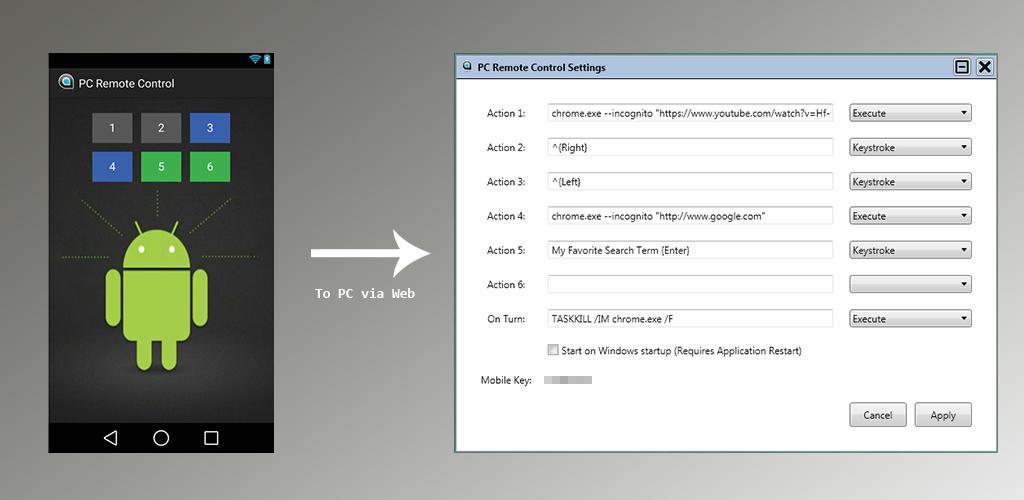
Task: Enable Start on Windows startup checkbox
Action: point(553,350)
